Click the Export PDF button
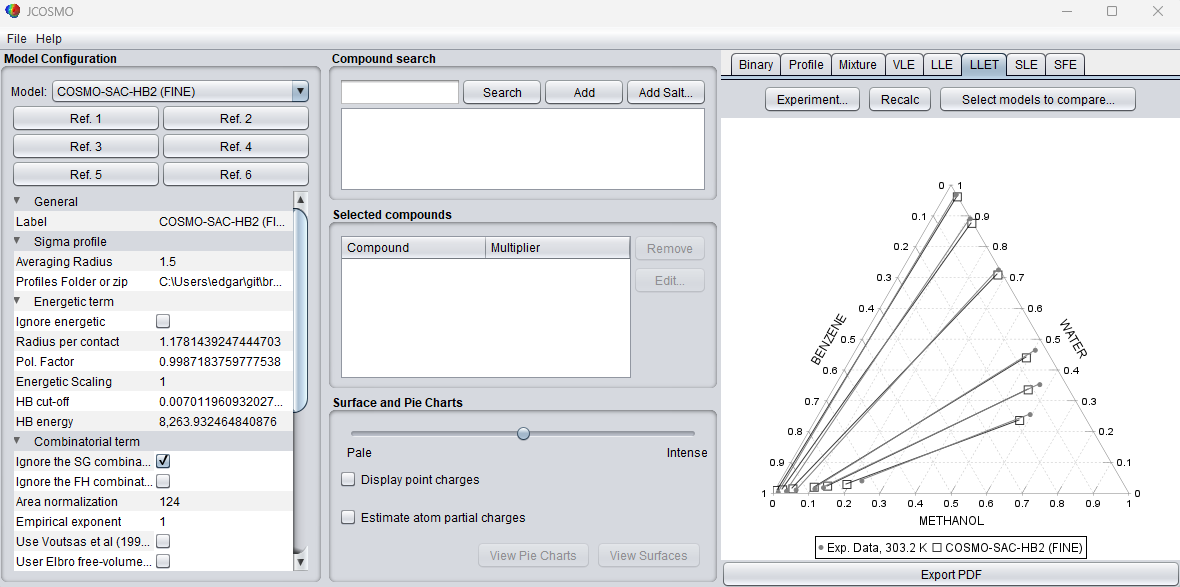1180x587 pixels. (950, 574)
